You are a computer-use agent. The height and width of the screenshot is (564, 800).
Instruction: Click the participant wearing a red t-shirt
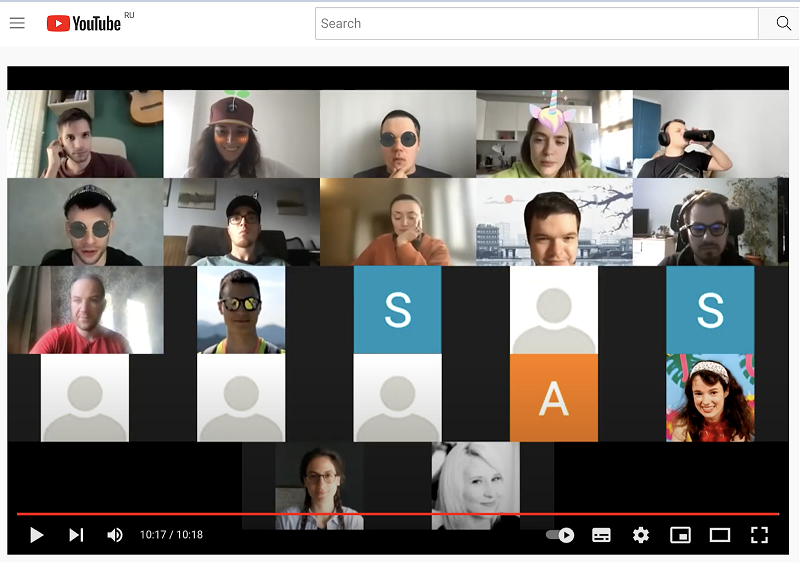click(85, 310)
